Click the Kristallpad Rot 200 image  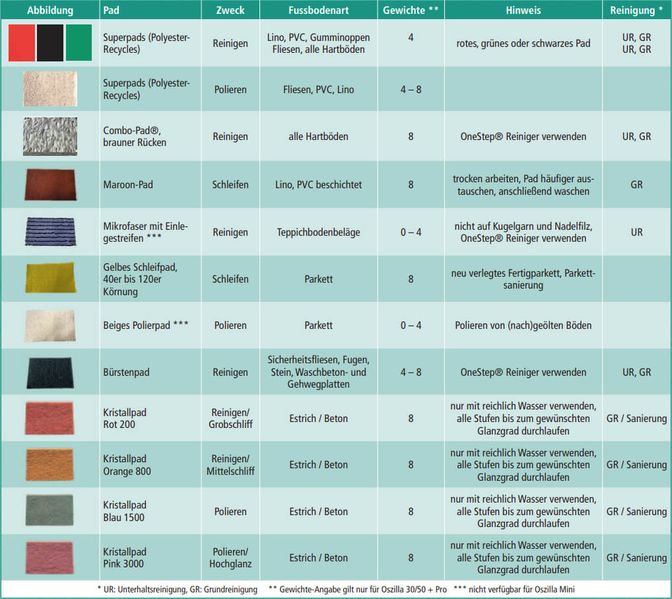click(x=49, y=418)
